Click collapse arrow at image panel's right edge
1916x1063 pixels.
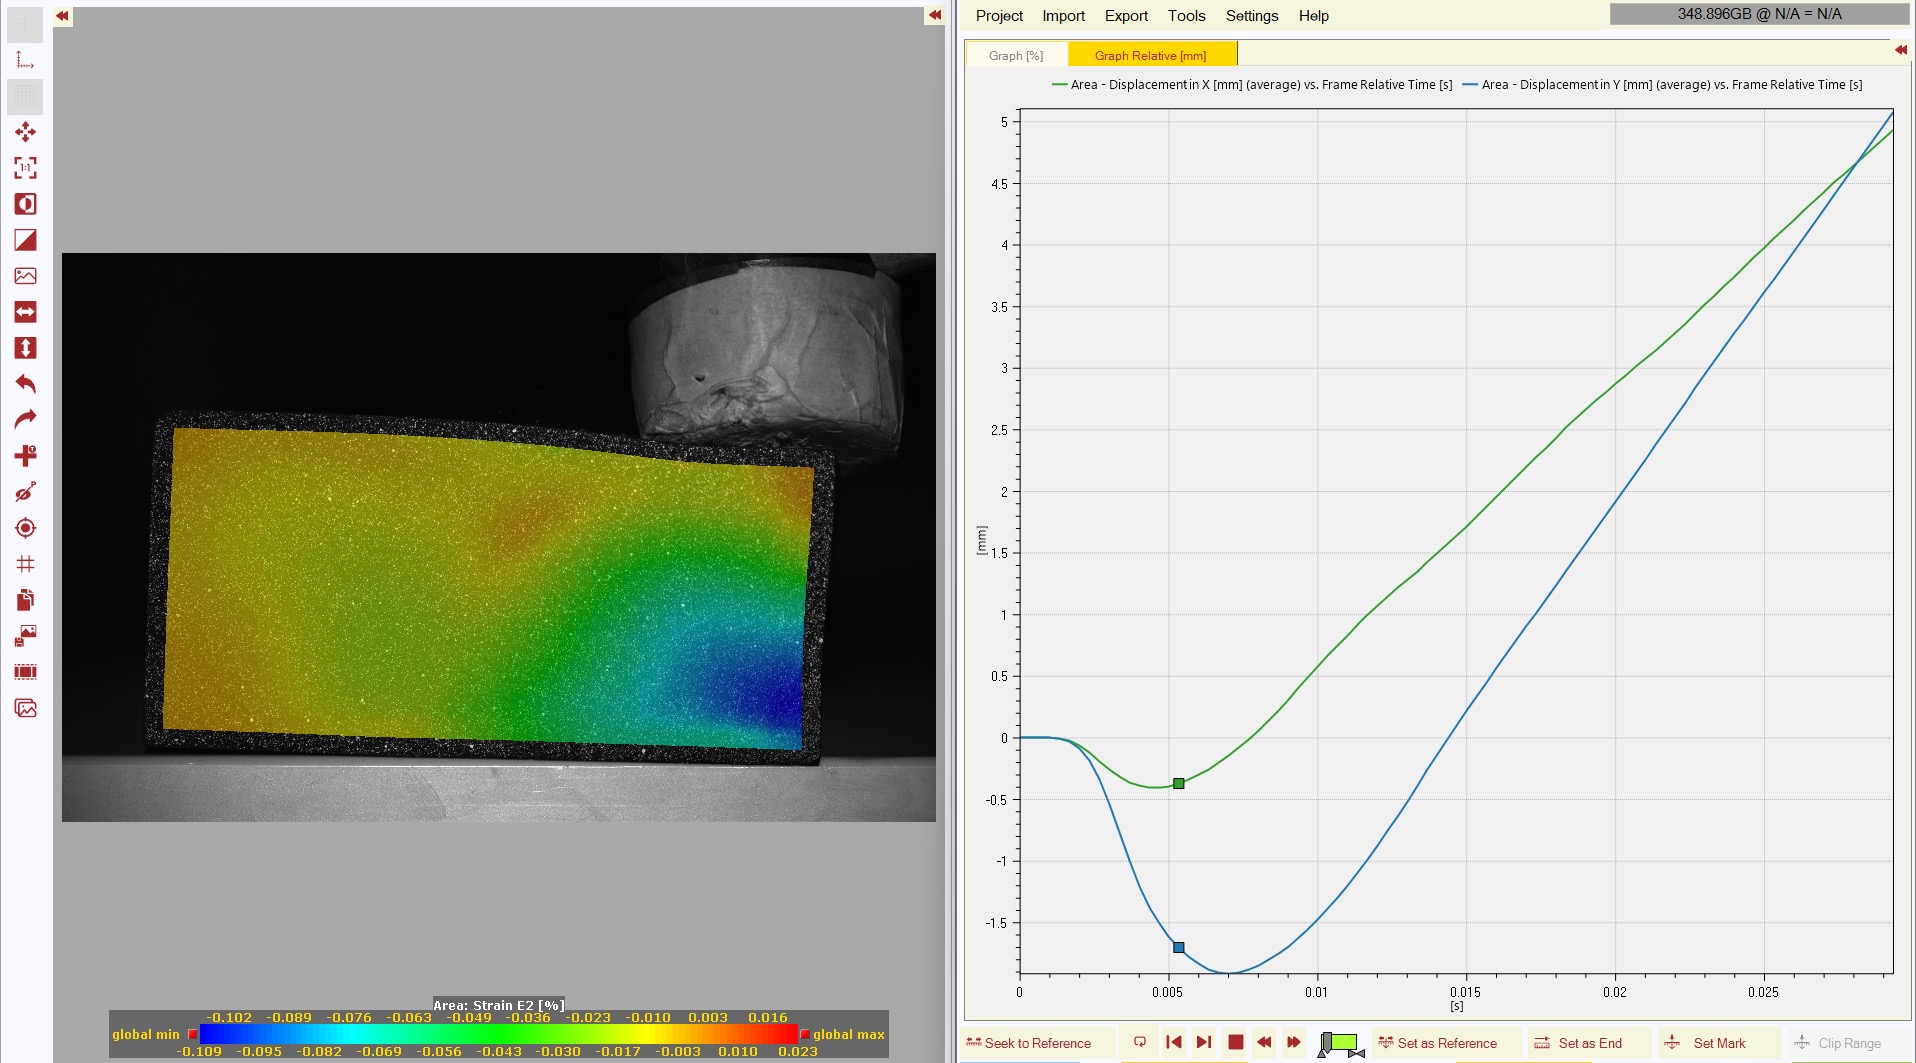coord(935,16)
